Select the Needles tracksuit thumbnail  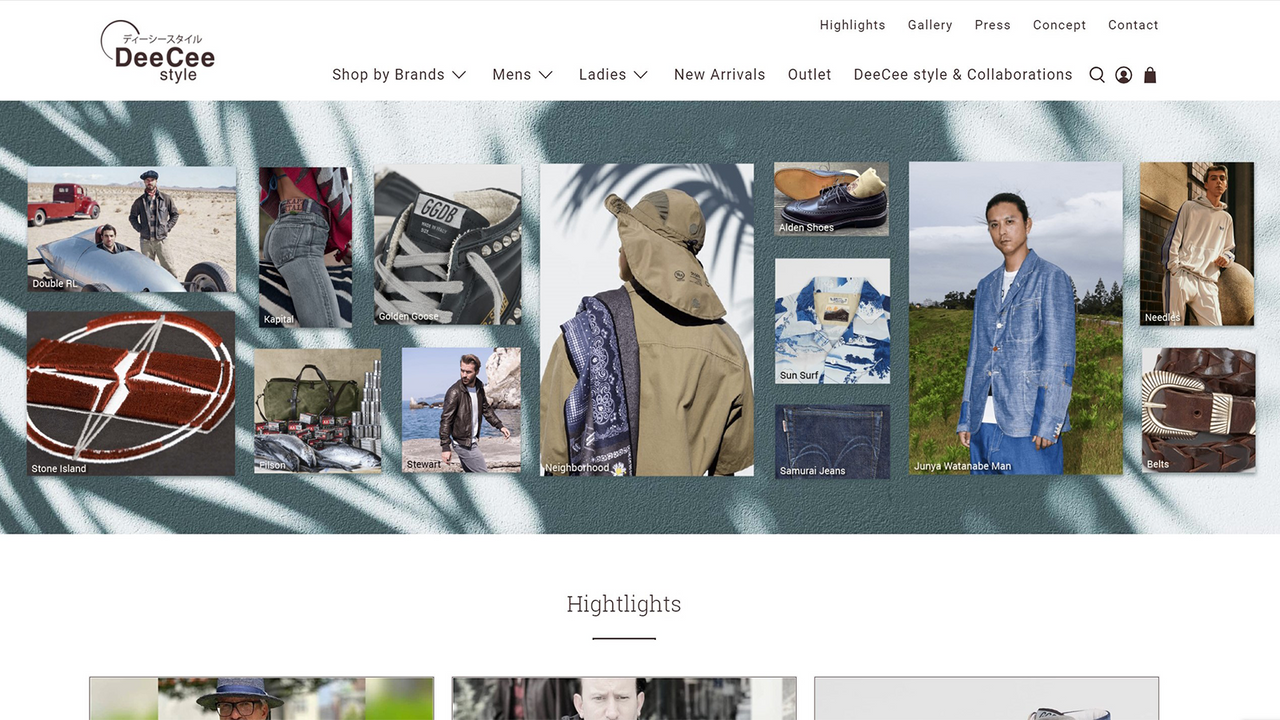(x=1197, y=244)
